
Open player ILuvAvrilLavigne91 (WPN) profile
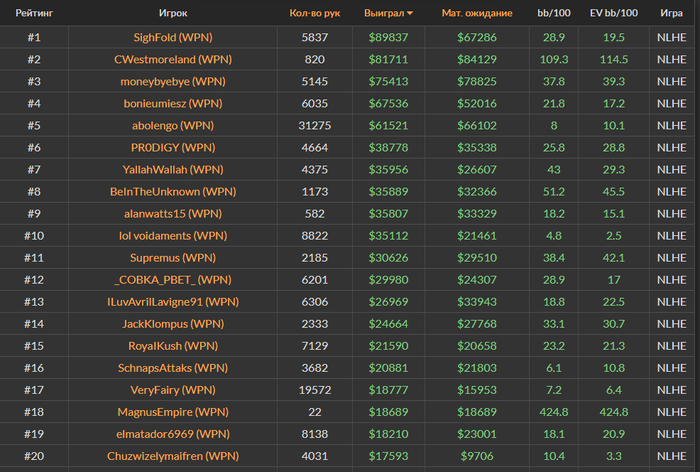point(173,302)
